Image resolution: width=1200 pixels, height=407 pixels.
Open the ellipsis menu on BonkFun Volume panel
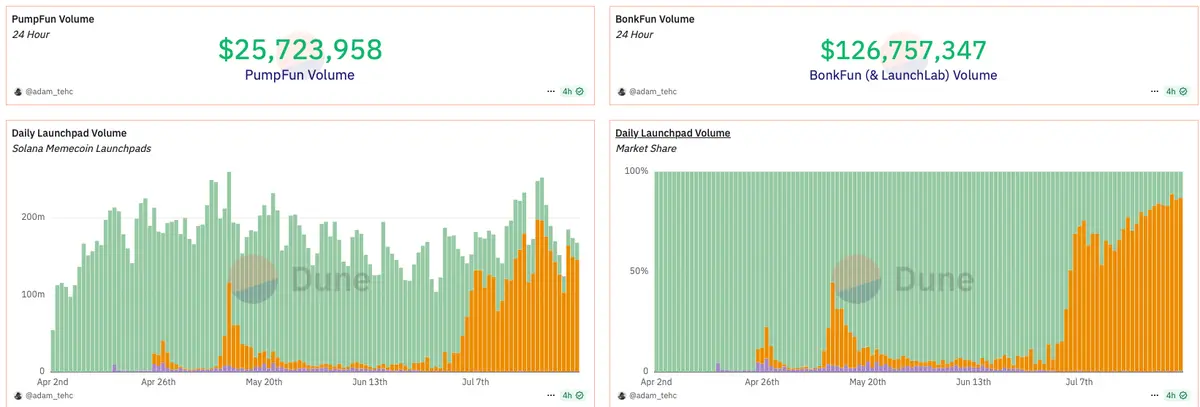(x=1154, y=91)
